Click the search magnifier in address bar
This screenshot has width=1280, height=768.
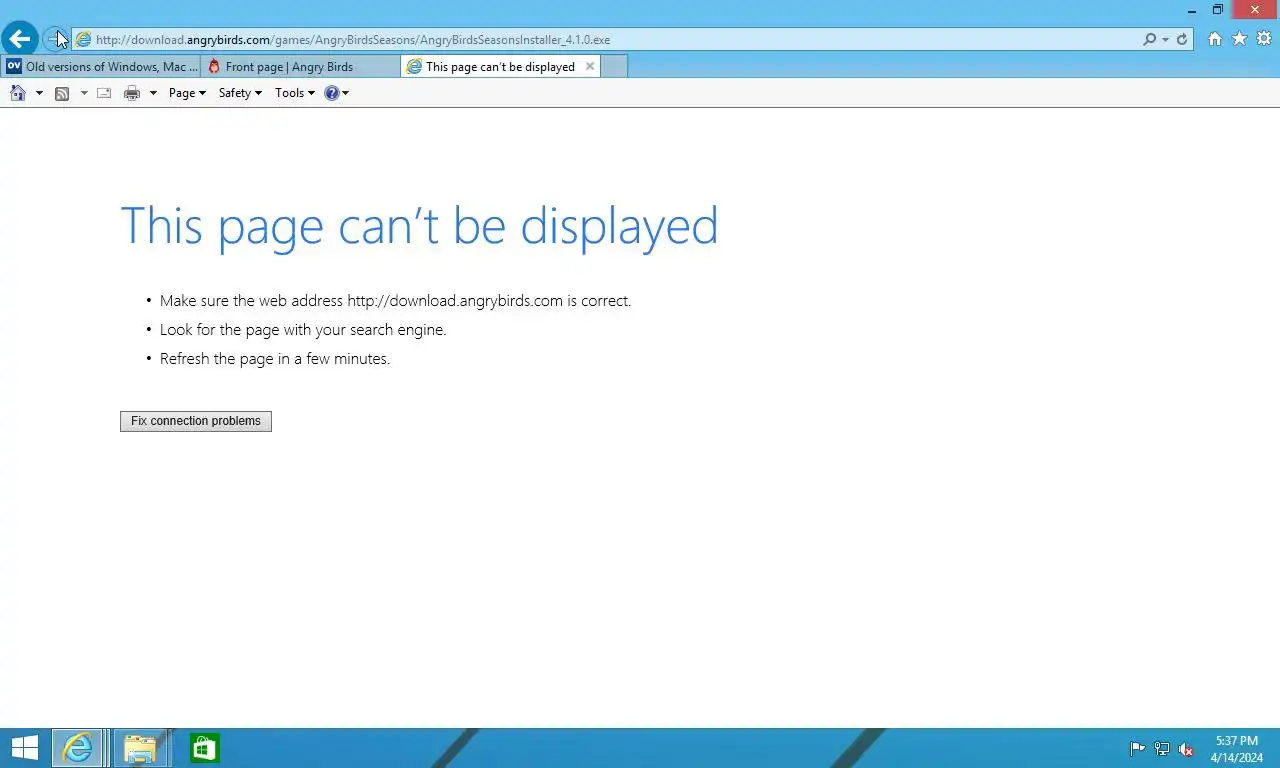tap(1149, 40)
